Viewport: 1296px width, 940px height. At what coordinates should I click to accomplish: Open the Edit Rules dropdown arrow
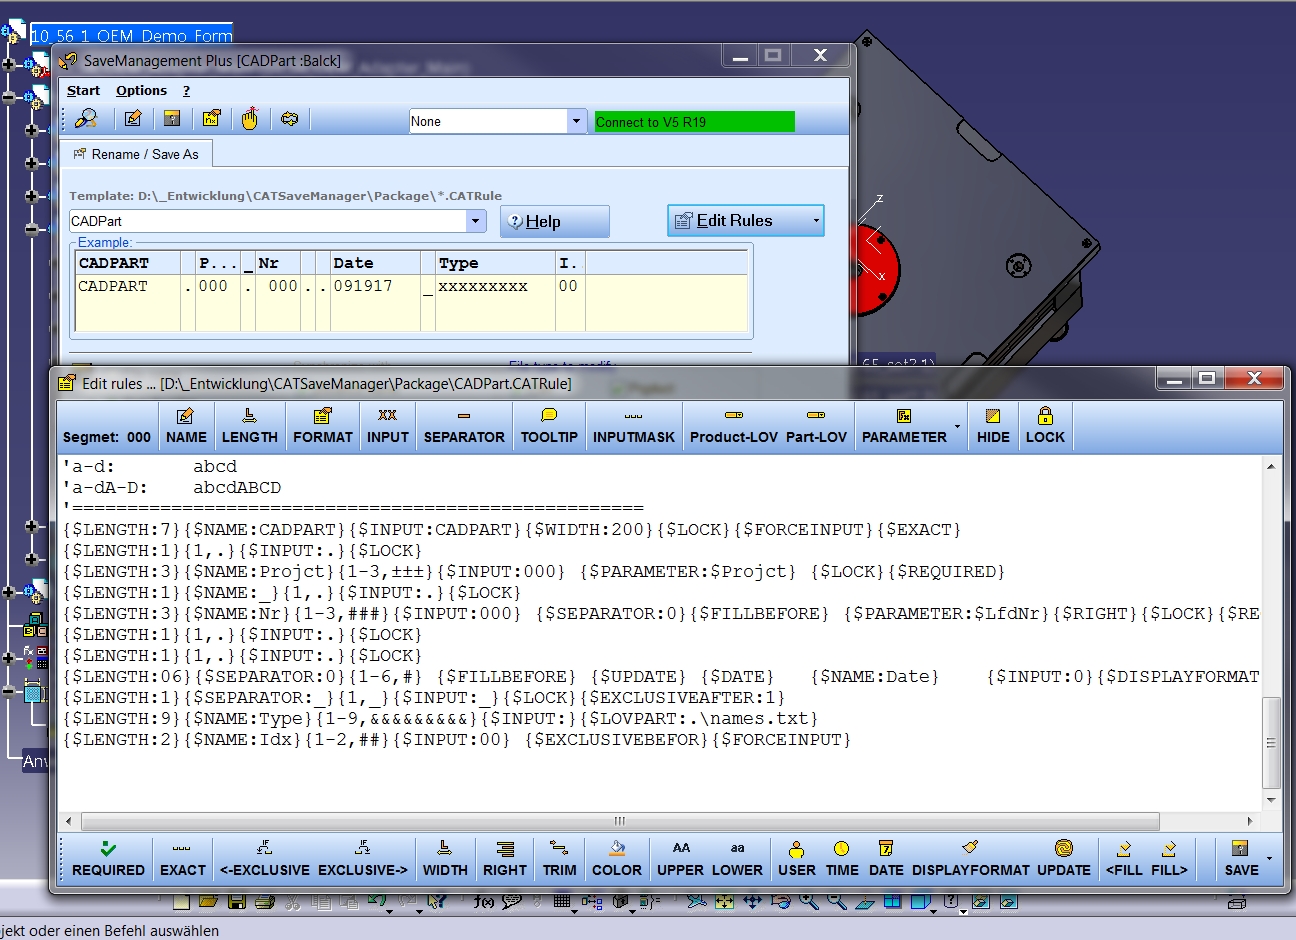816,221
